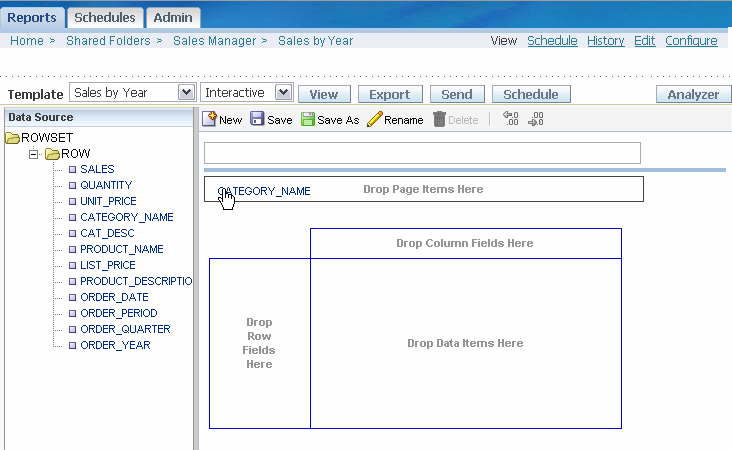Open Sales by Year breadcrumb
The width and height of the screenshot is (732, 450).
click(316, 41)
